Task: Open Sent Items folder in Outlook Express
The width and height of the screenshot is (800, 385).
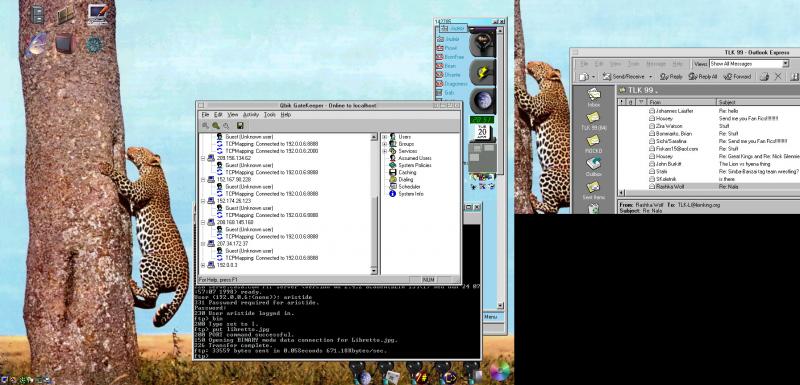Action: (593, 191)
